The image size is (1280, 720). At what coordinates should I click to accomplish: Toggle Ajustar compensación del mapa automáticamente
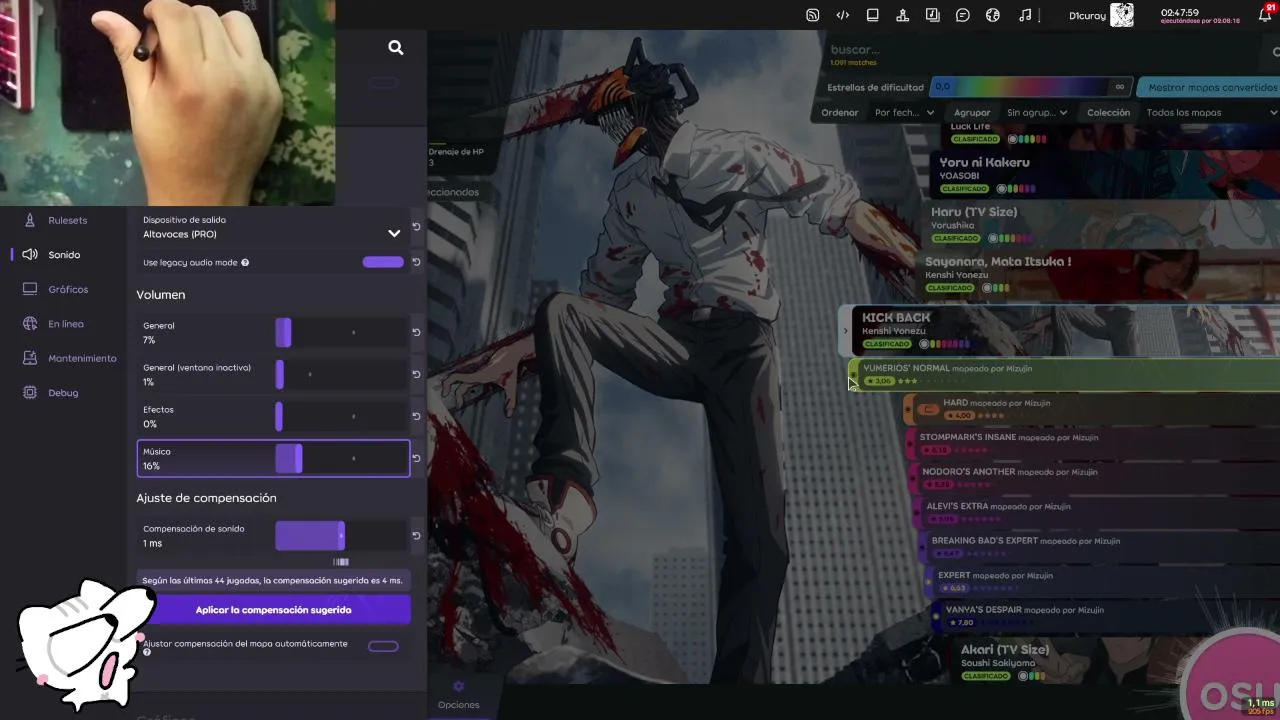pos(383,646)
